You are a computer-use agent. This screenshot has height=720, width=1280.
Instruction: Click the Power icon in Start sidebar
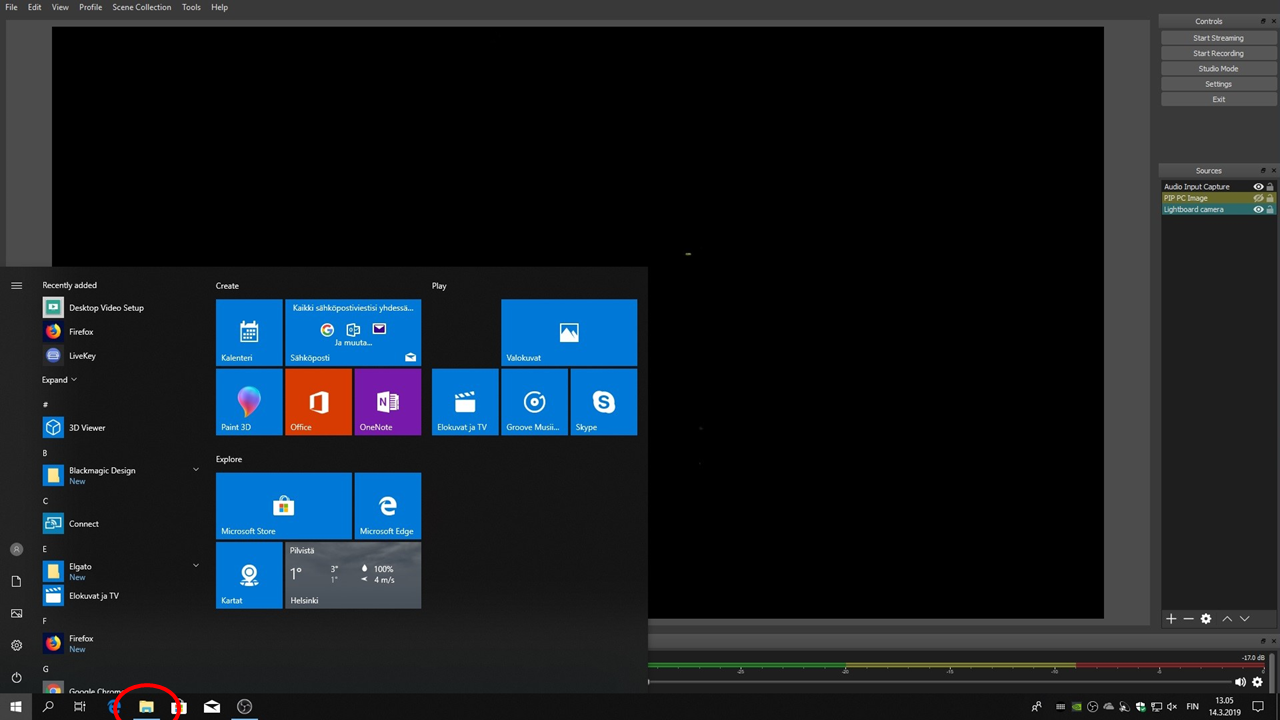coord(16,677)
